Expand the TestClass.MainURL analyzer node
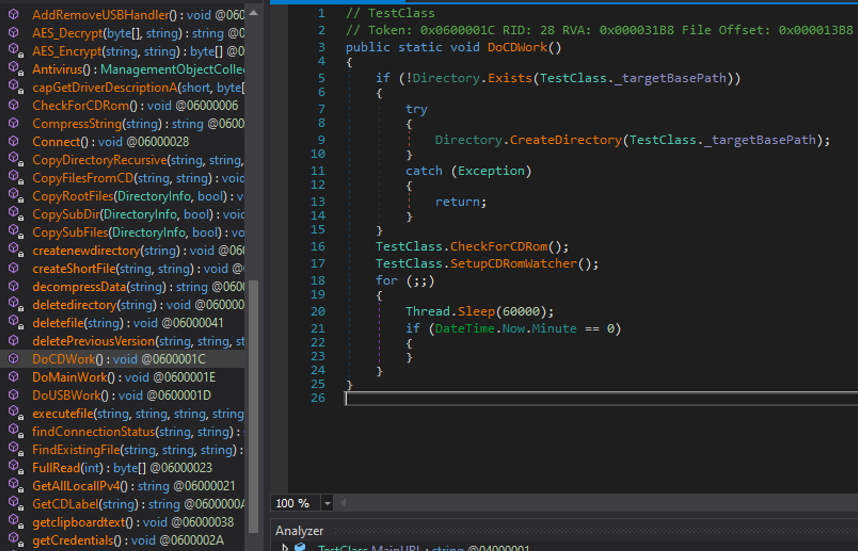The width and height of the screenshot is (858, 551). pyautogui.click(x=284, y=547)
